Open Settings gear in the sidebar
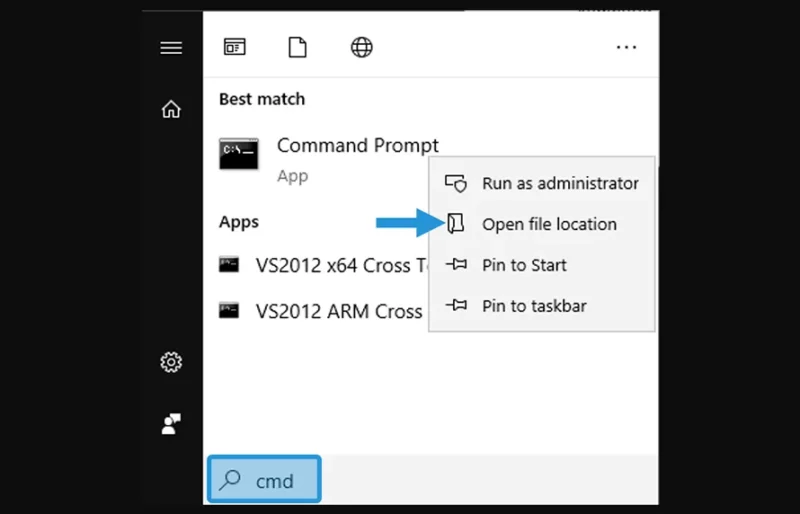The width and height of the screenshot is (800, 514). (171, 362)
